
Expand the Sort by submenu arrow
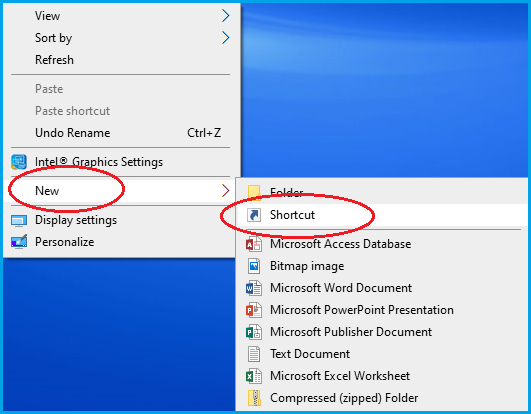[x=226, y=38]
